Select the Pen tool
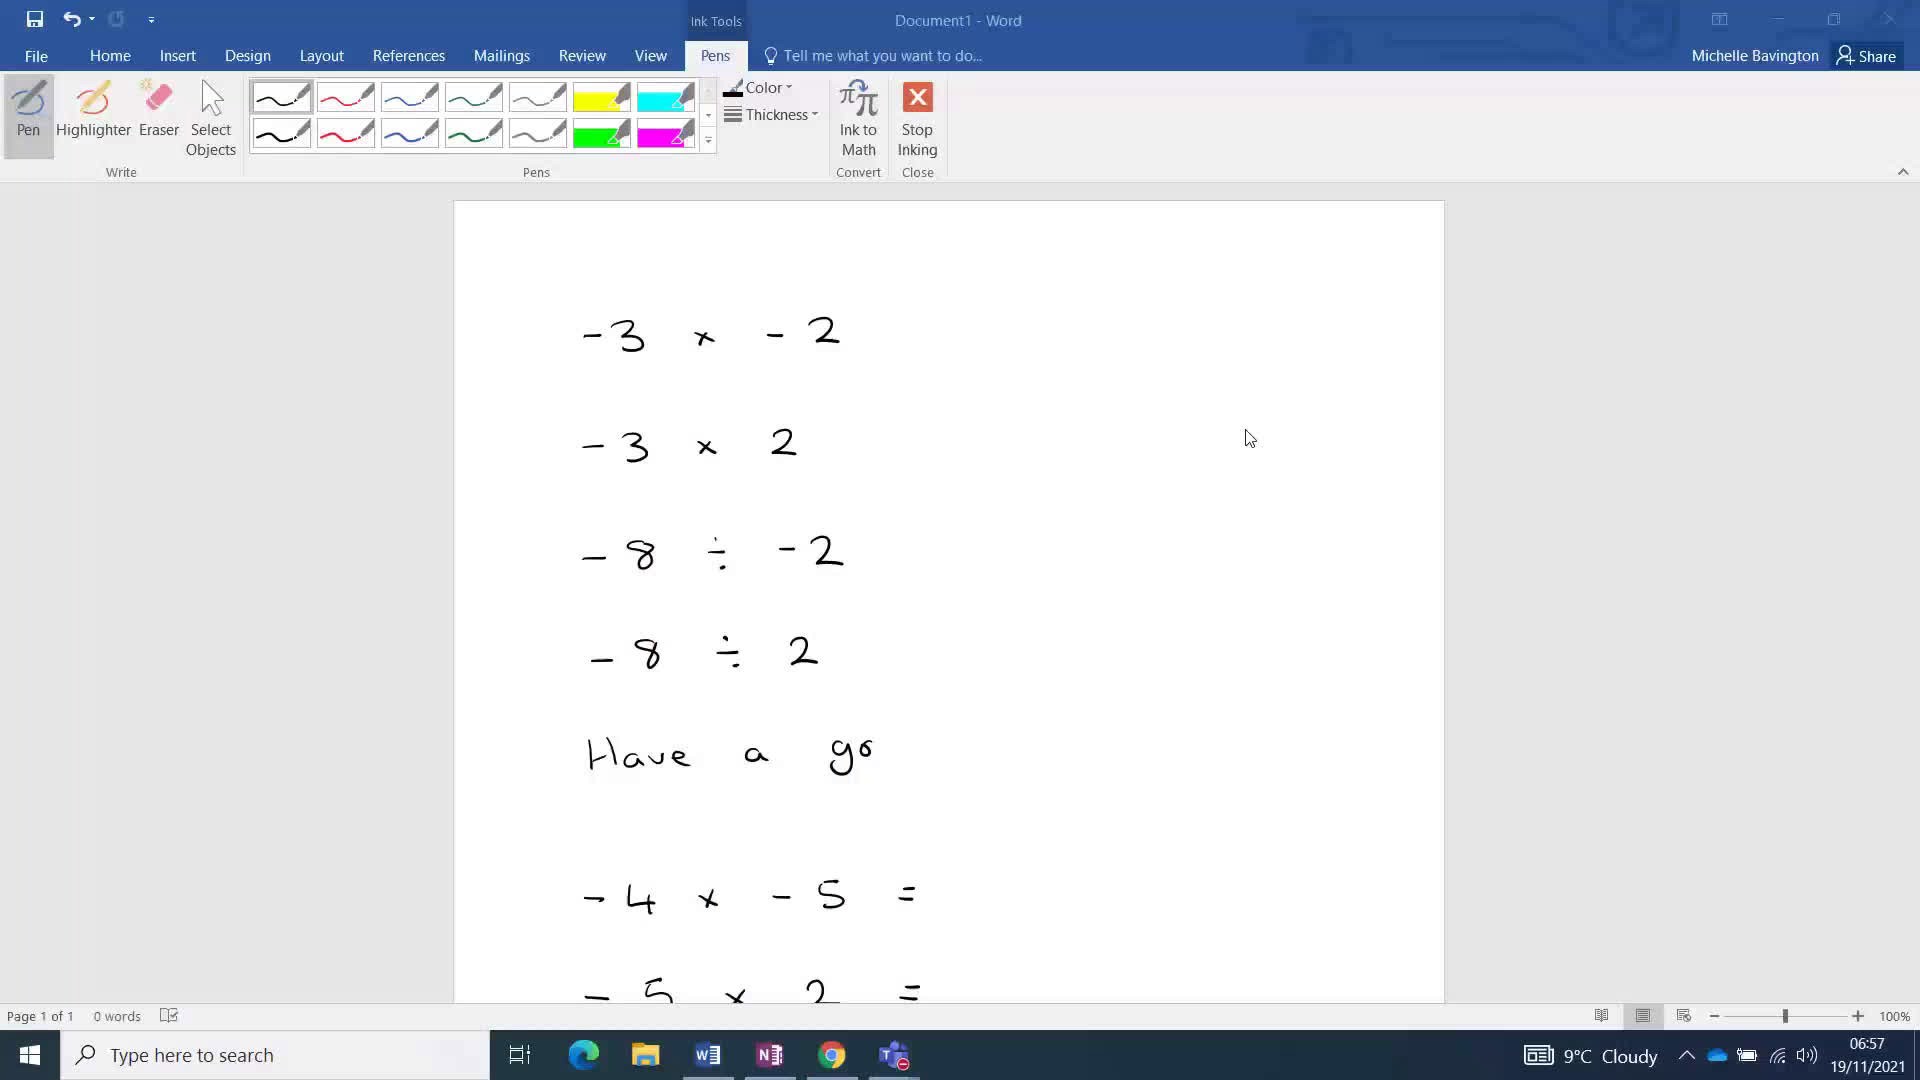This screenshot has height=1080, width=1920. (27, 110)
